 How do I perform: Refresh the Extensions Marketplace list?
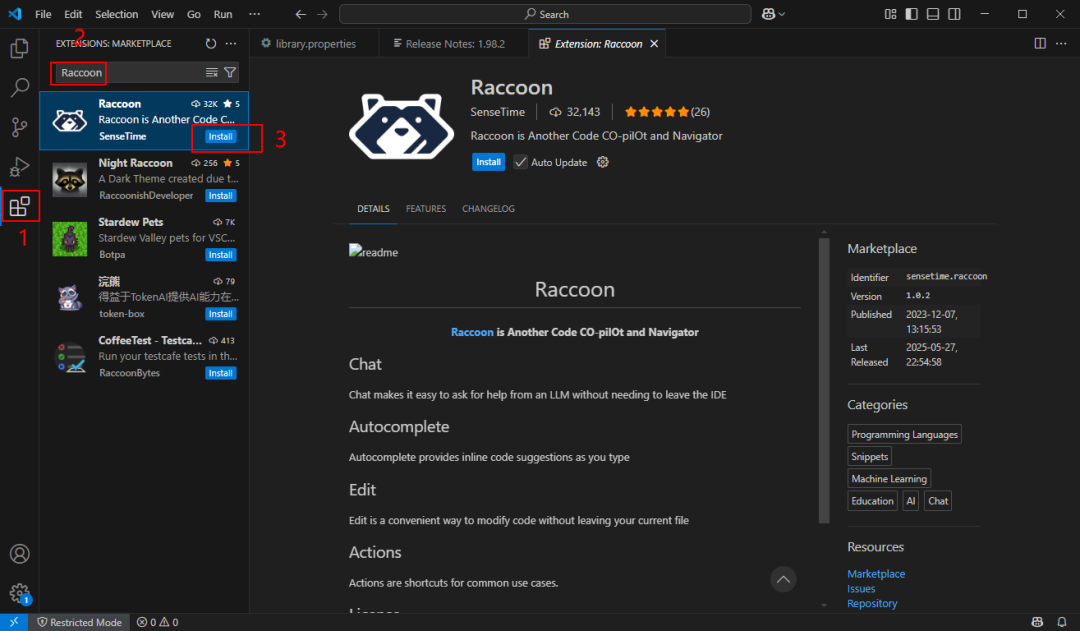(x=211, y=43)
